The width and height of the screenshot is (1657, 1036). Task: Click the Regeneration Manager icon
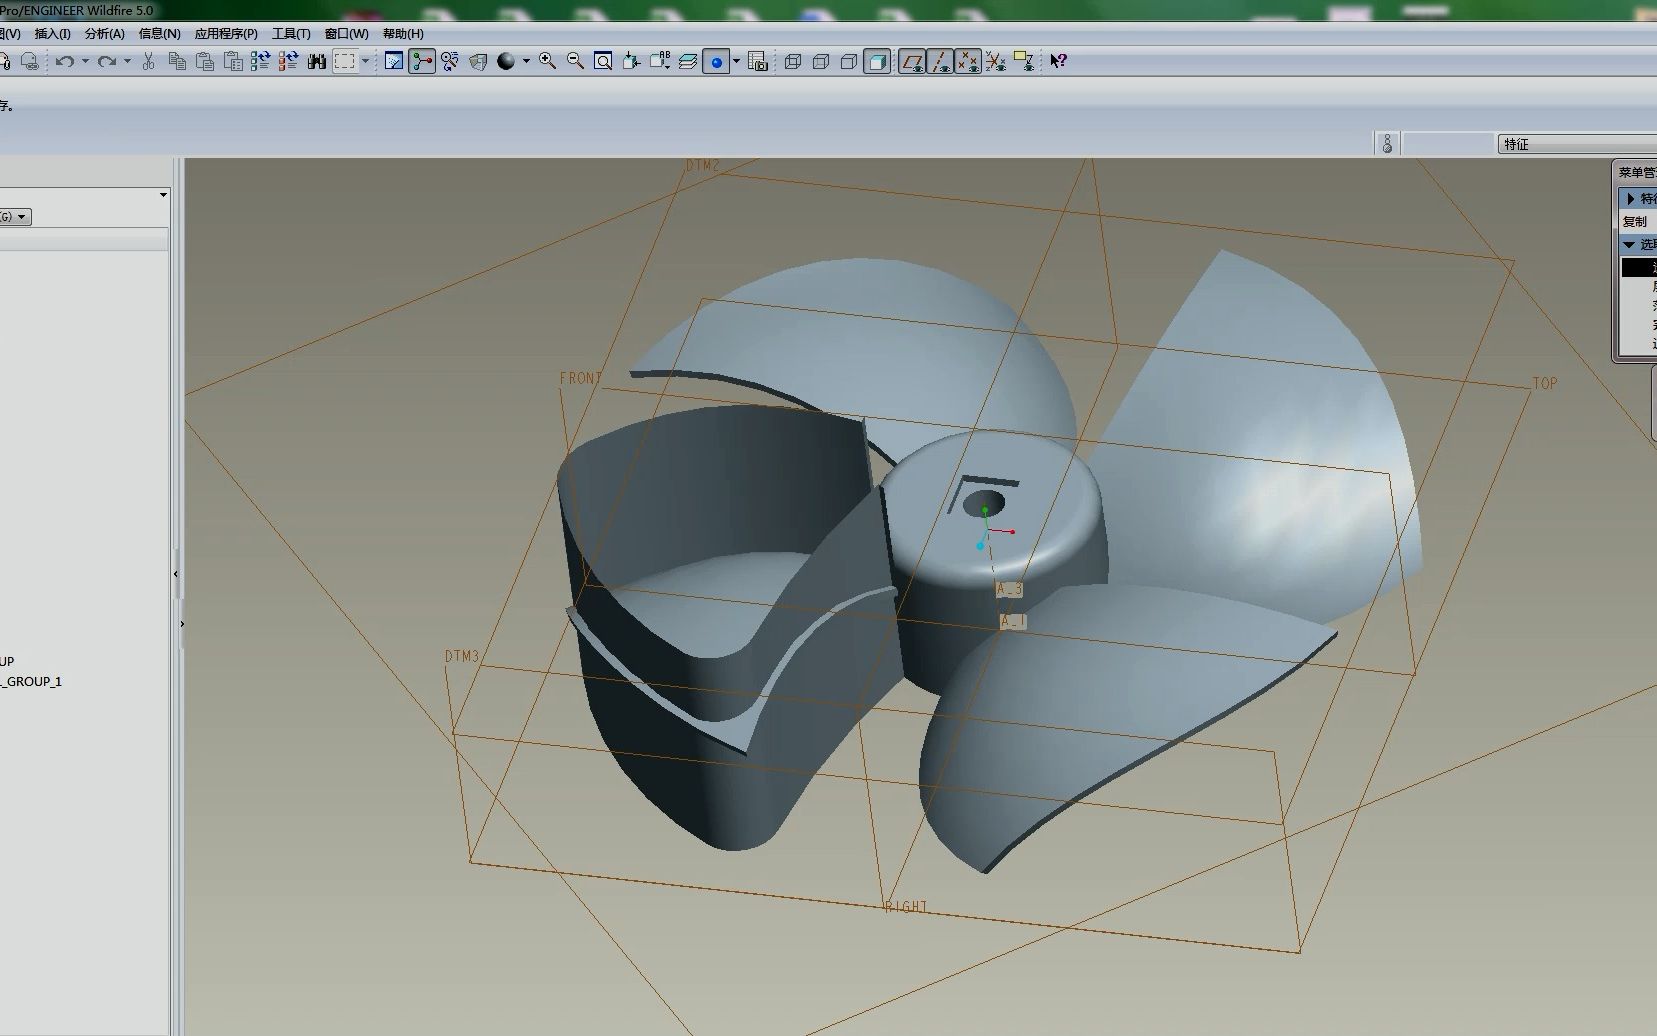pos(289,62)
